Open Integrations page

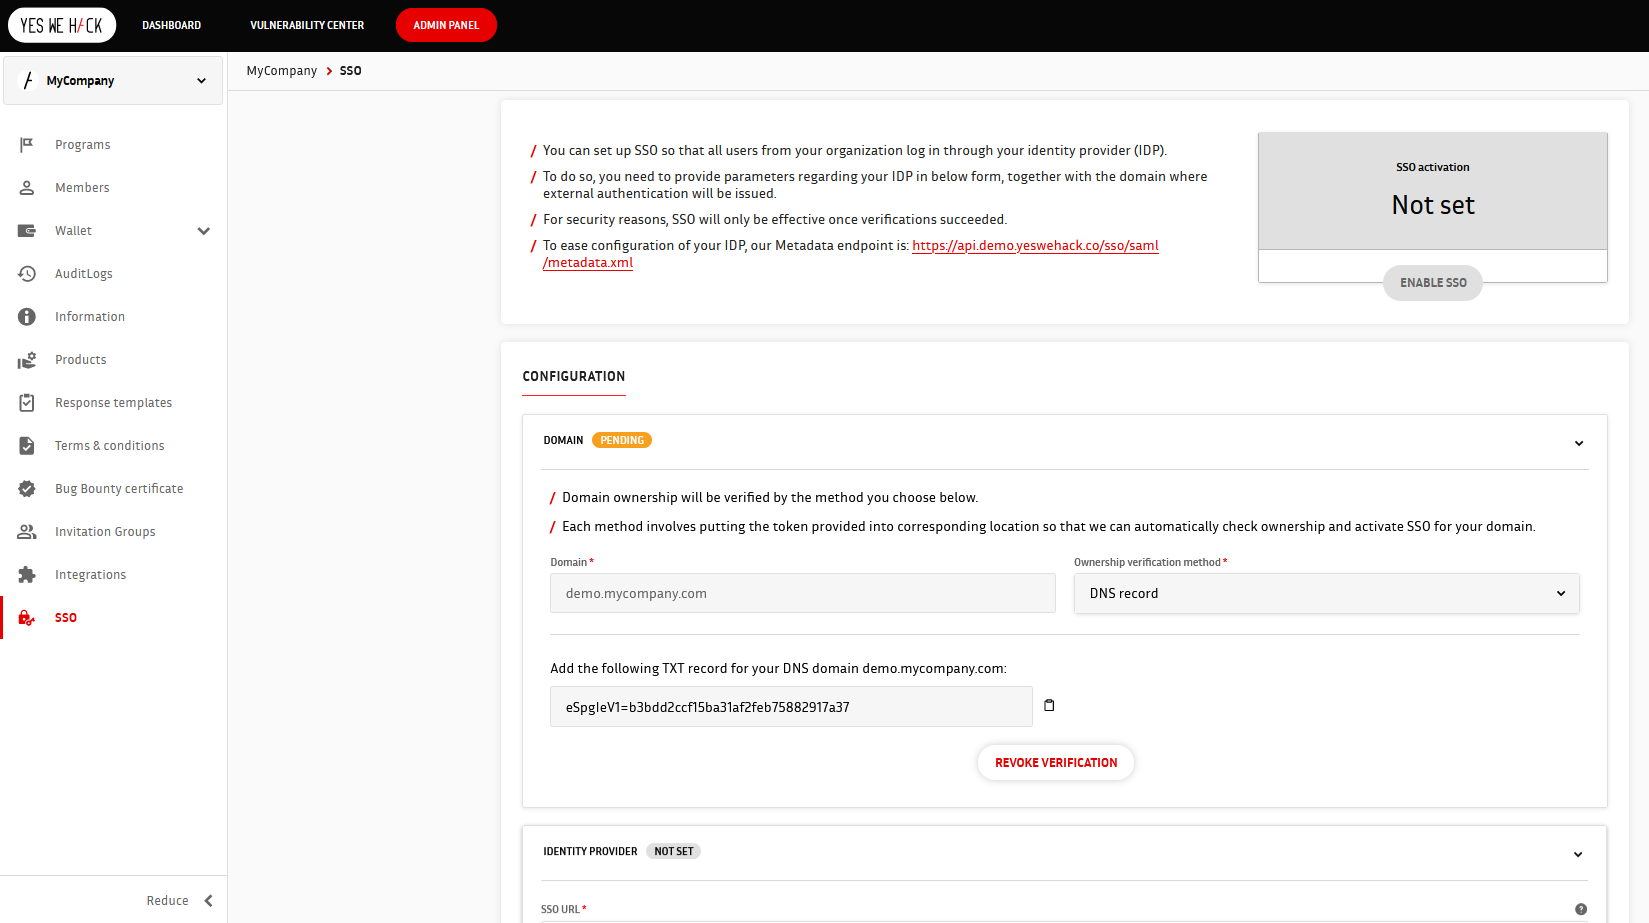point(91,575)
